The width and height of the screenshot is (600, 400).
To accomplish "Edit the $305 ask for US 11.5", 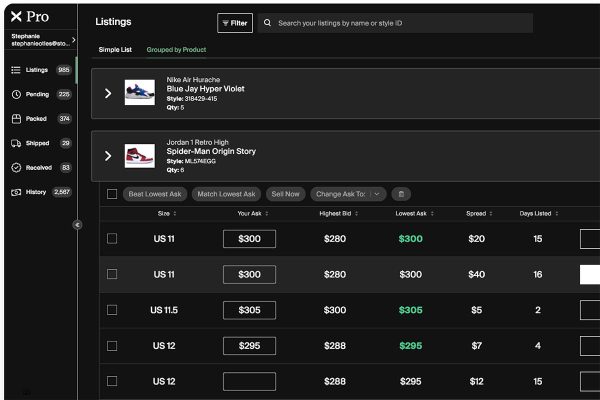I will tap(249, 310).
